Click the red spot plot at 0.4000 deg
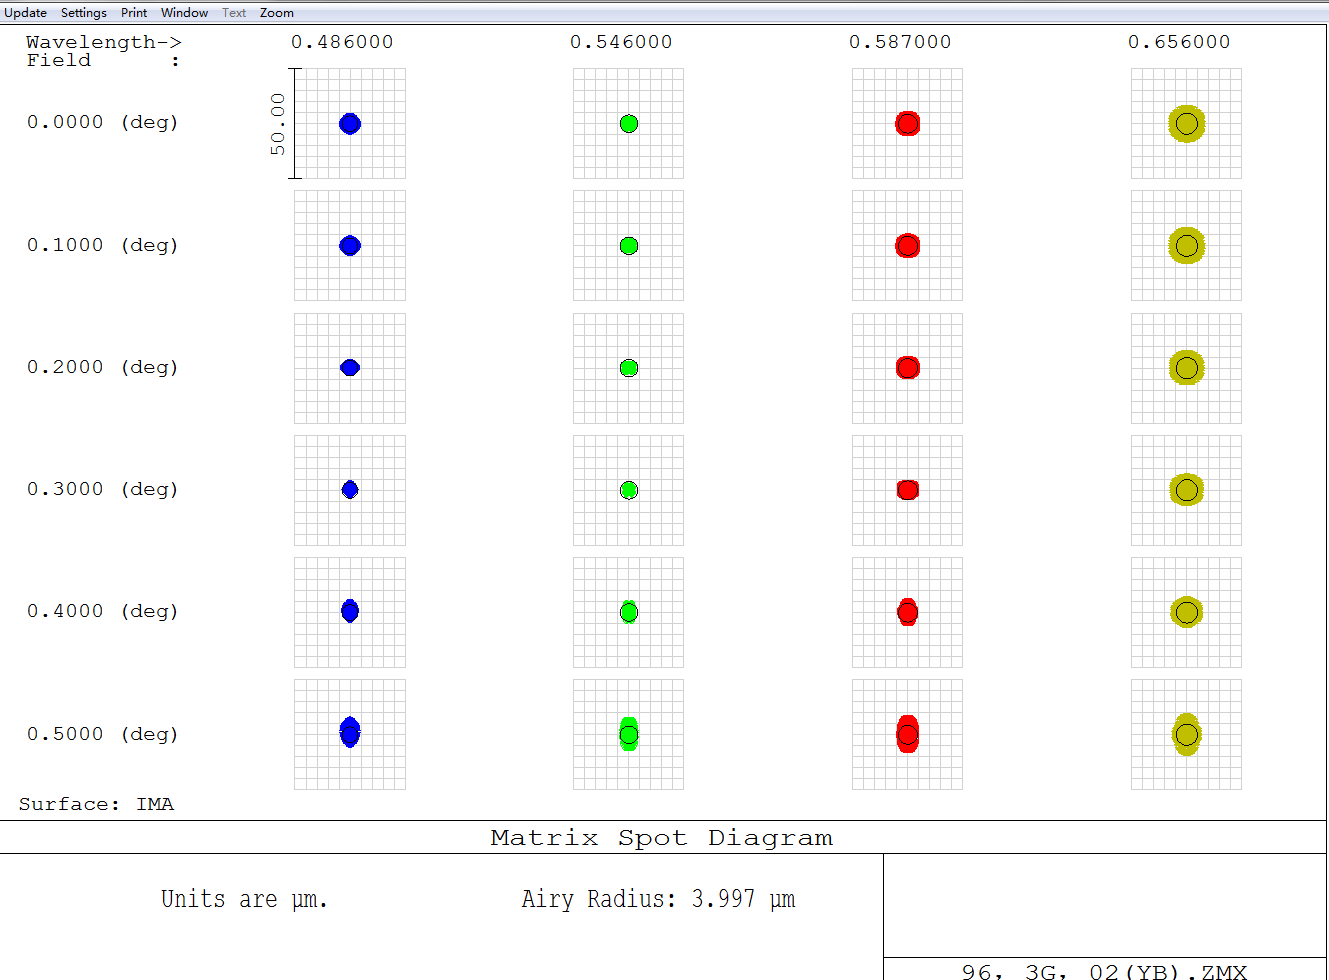 click(x=907, y=612)
